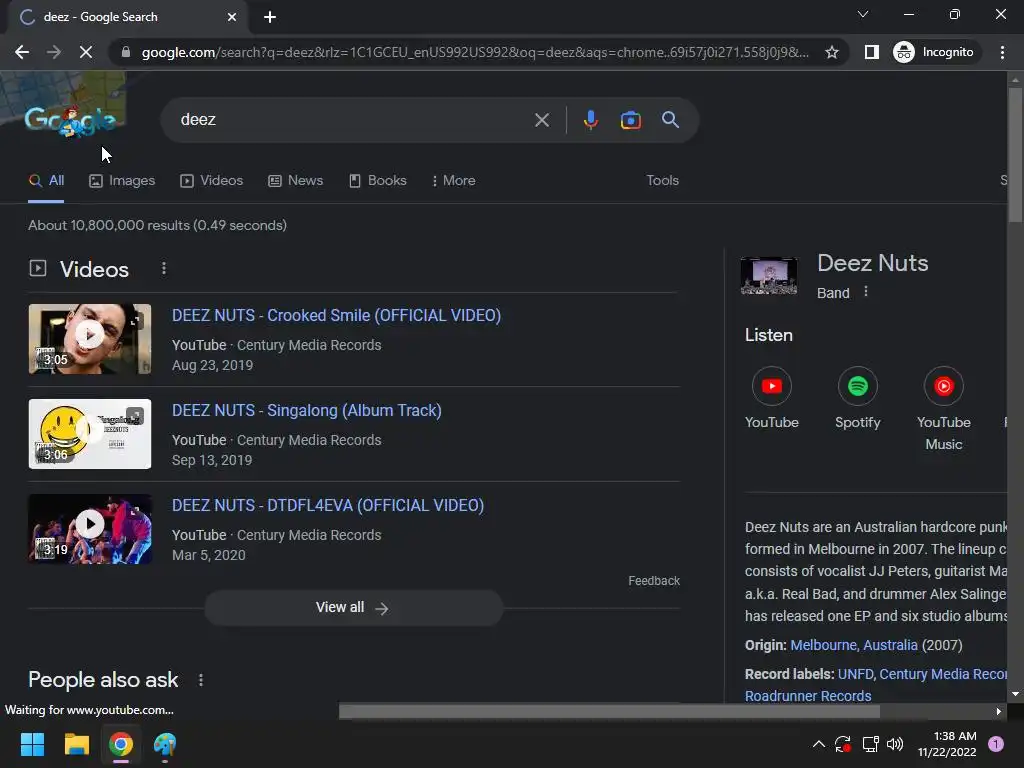Click the Deez Nuts band image

click(x=769, y=276)
